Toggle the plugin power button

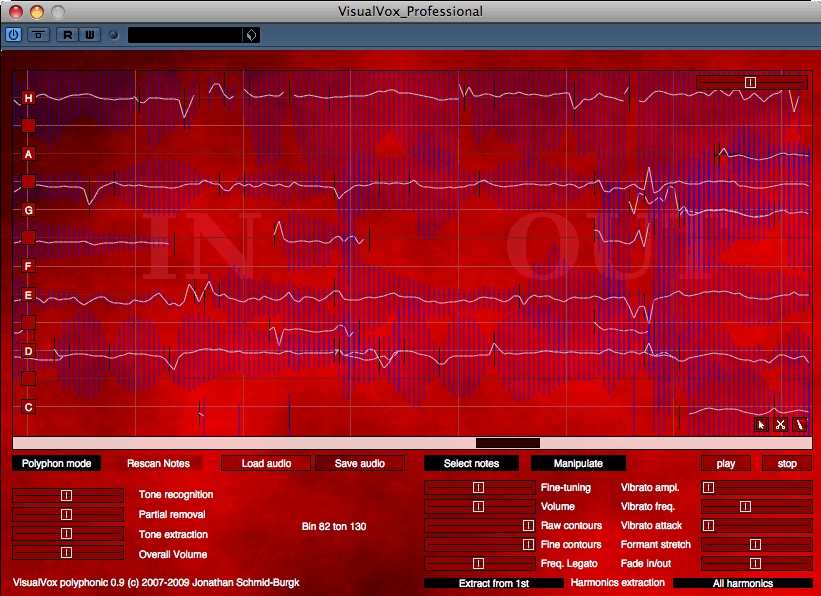(14, 35)
